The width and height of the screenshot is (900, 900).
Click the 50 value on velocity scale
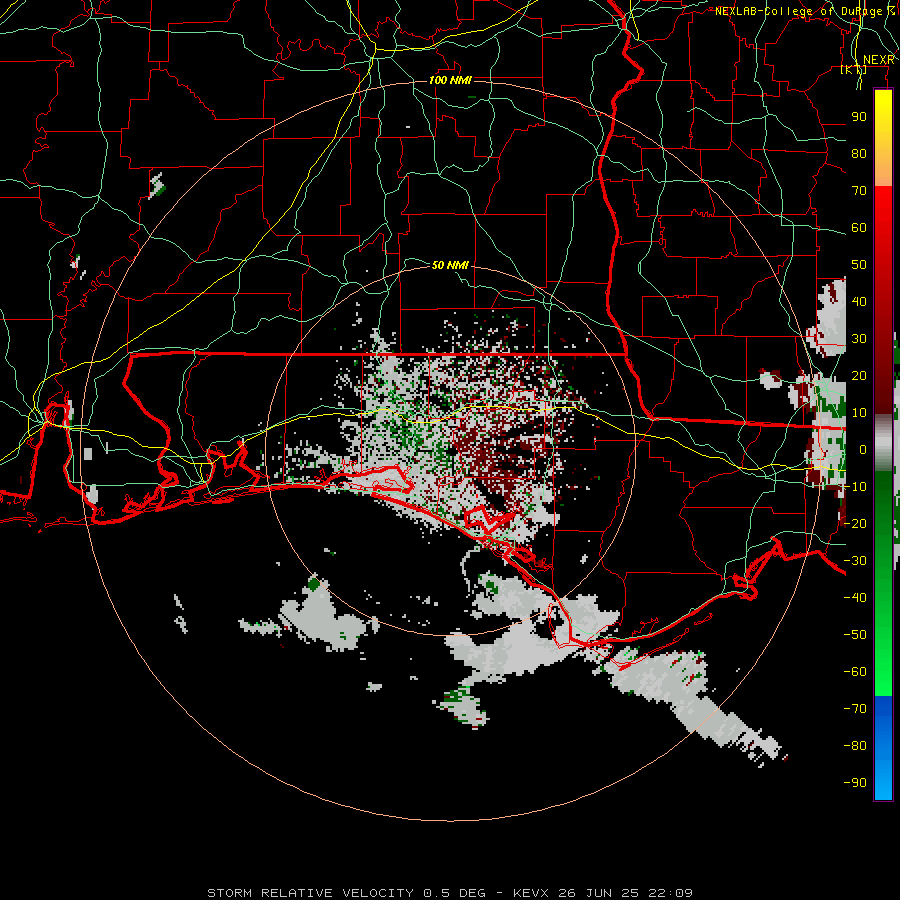tap(859, 265)
